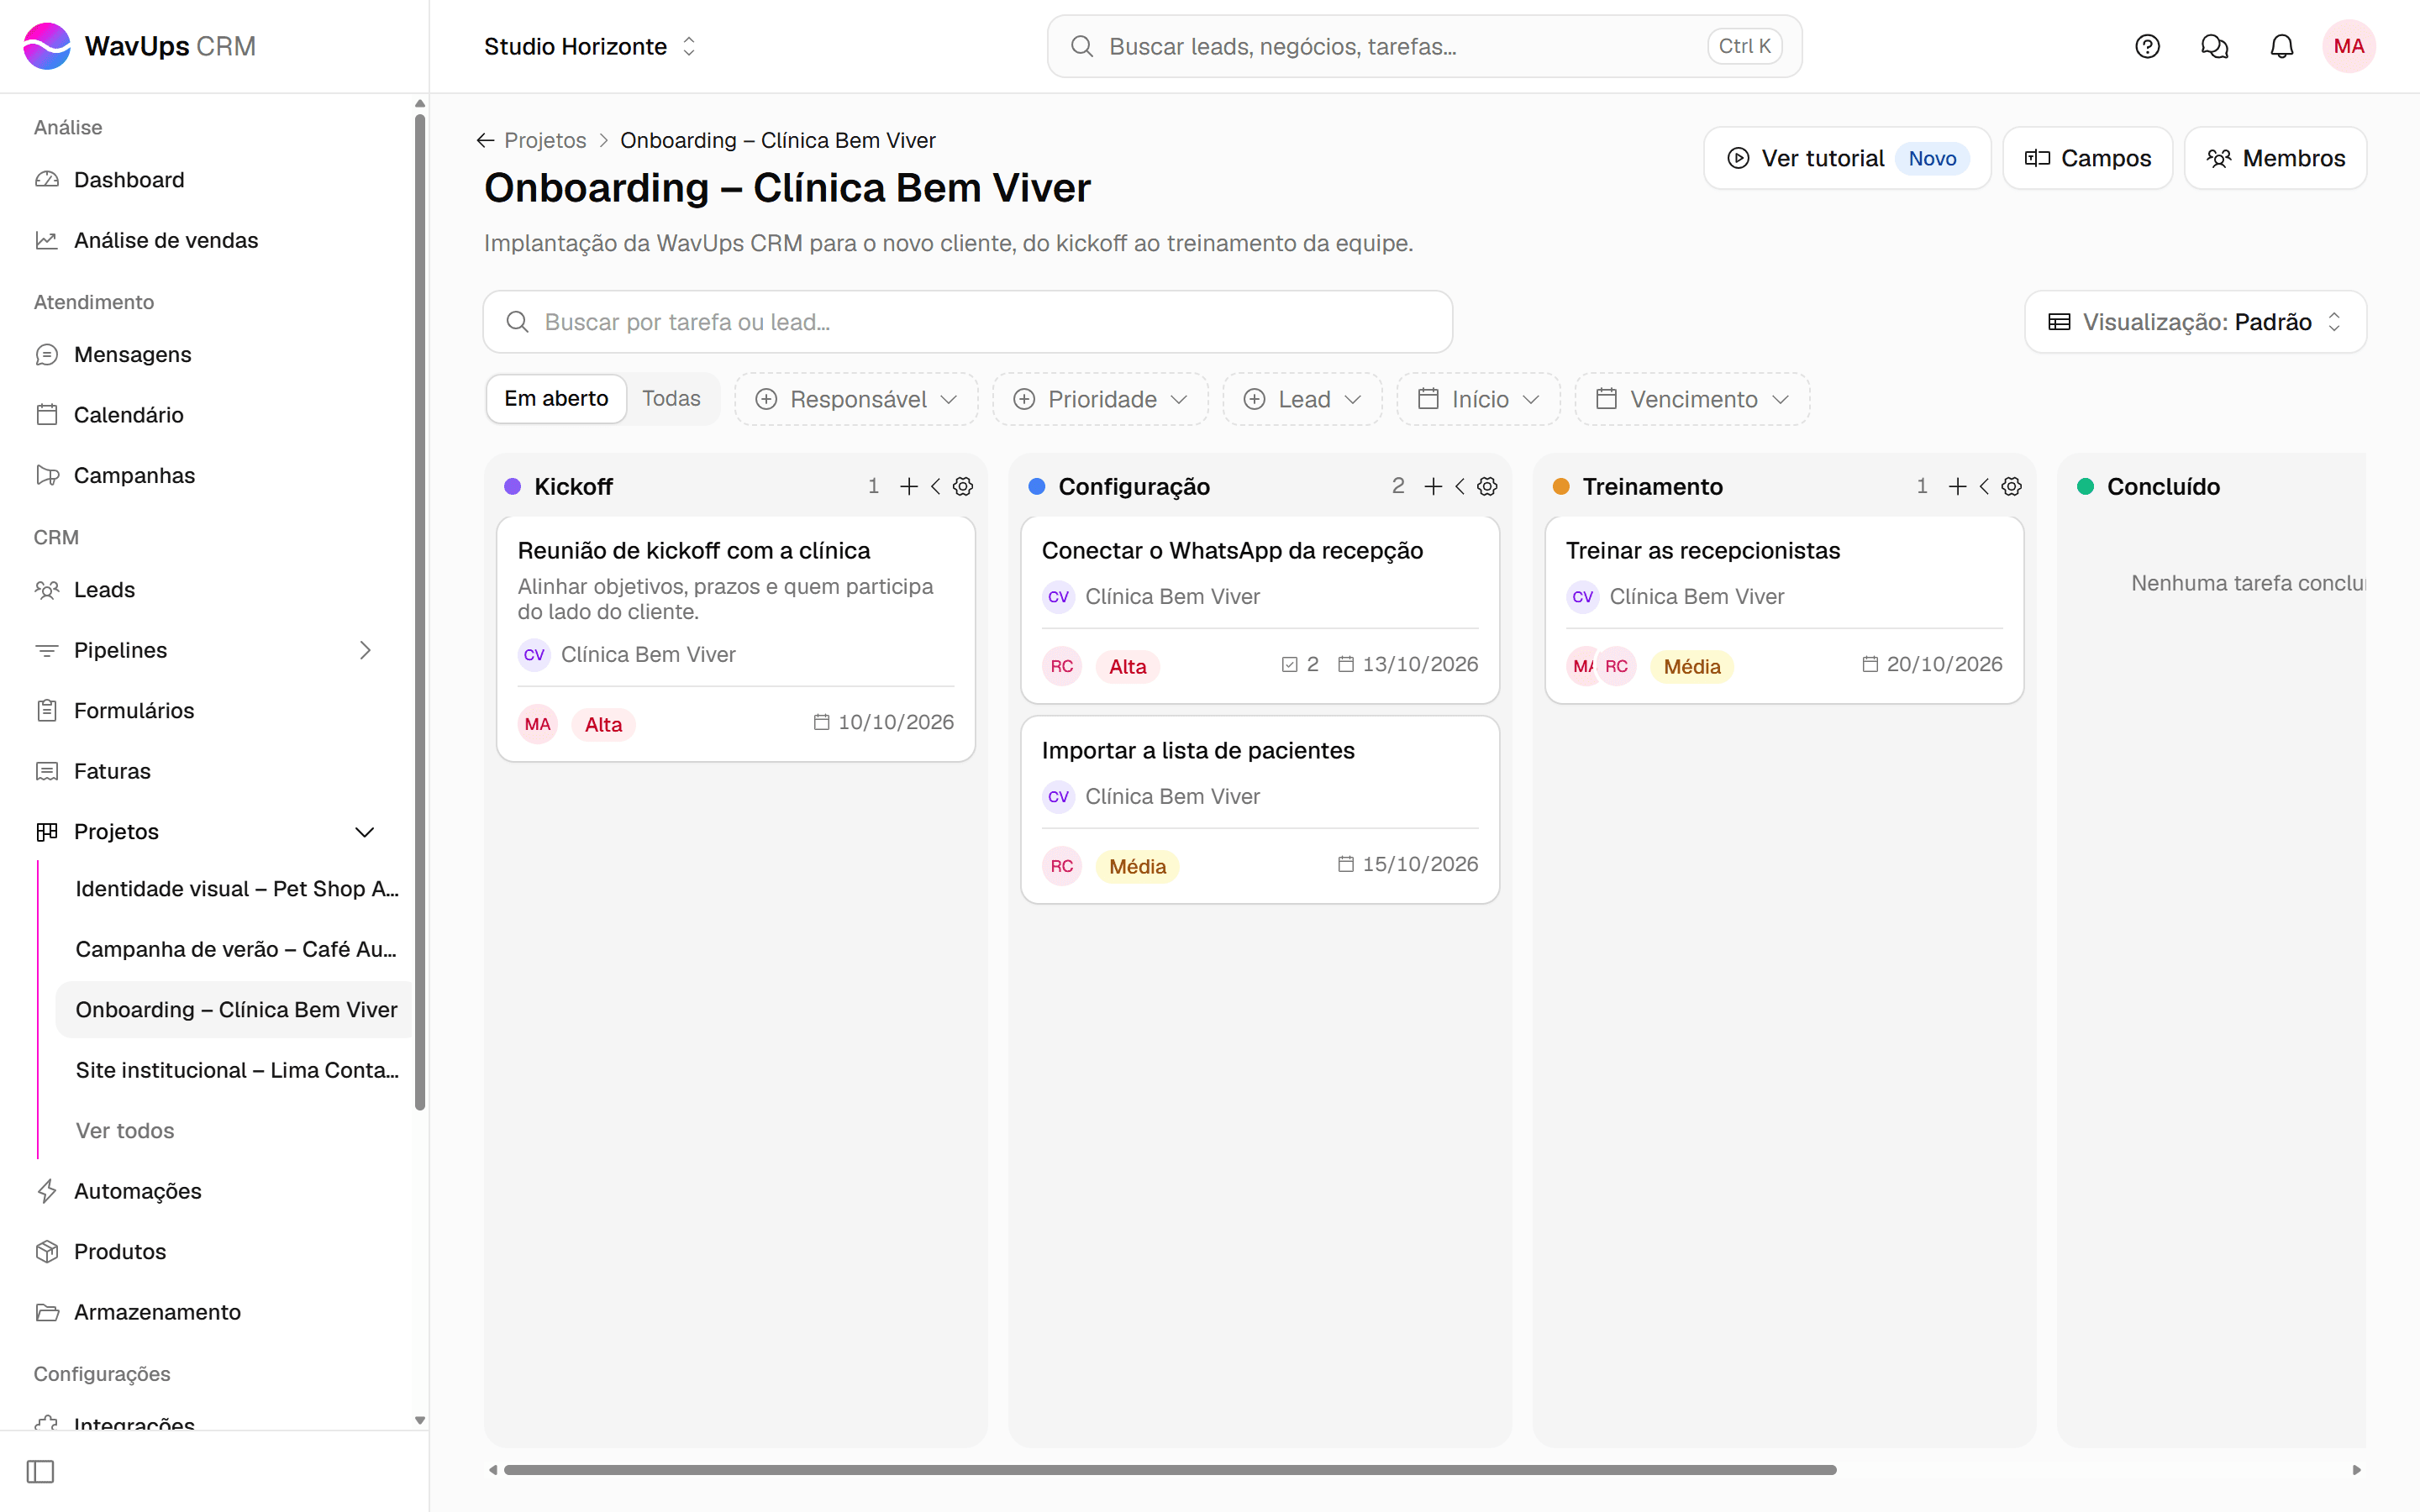Open the chat conversations icon in header
This screenshot has width=2420, height=1512.
2214,46
